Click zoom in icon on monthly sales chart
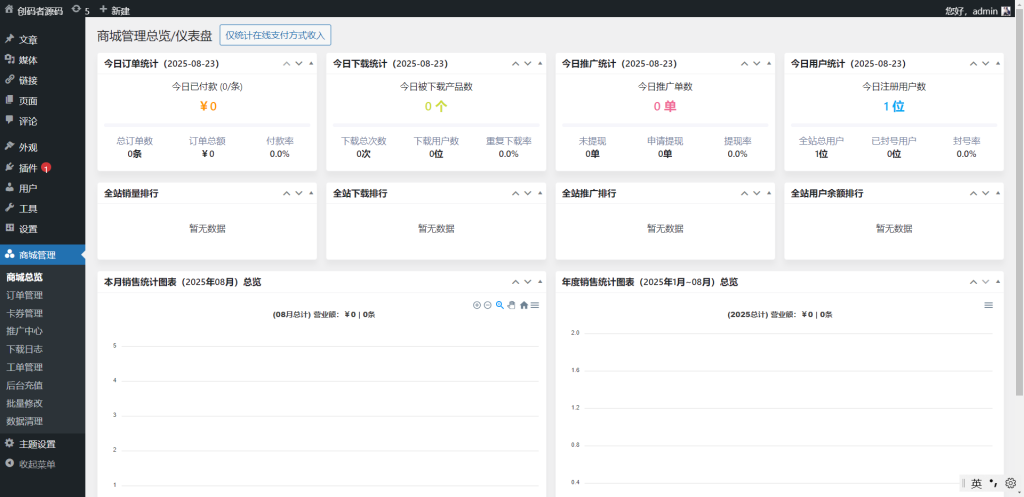1024x497 pixels. pos(477,305)
